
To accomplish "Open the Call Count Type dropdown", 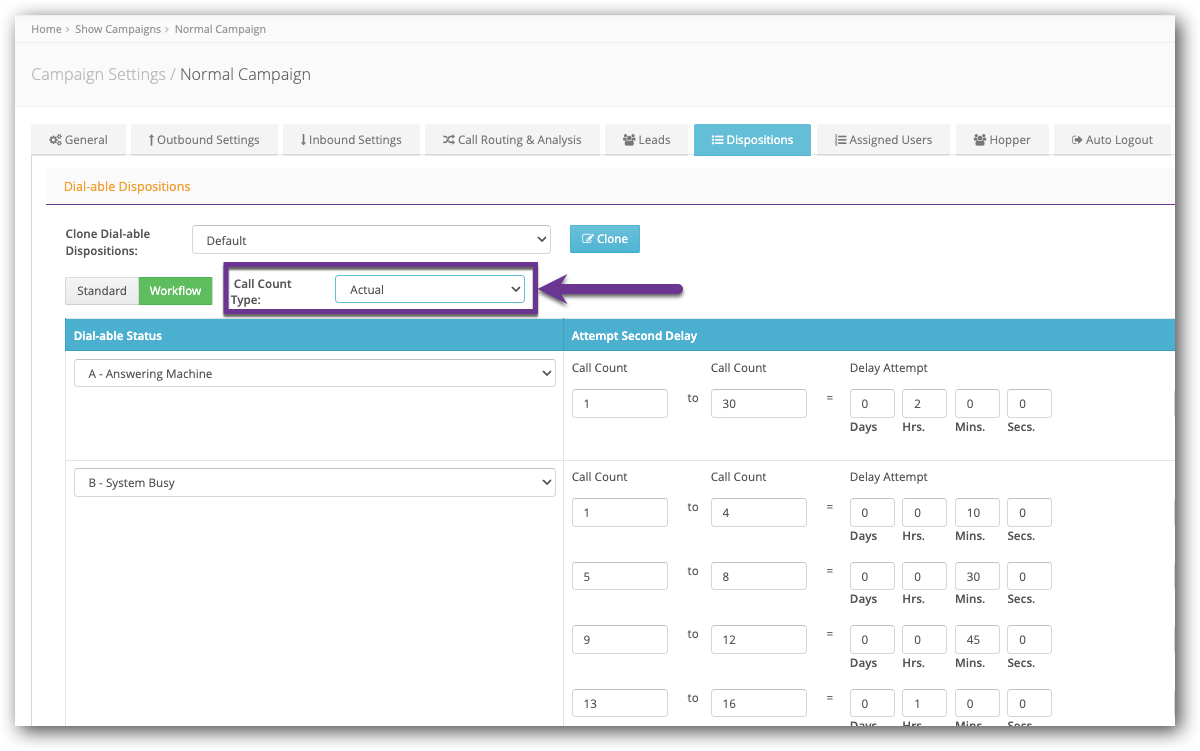I will click(x=430, y=290).
